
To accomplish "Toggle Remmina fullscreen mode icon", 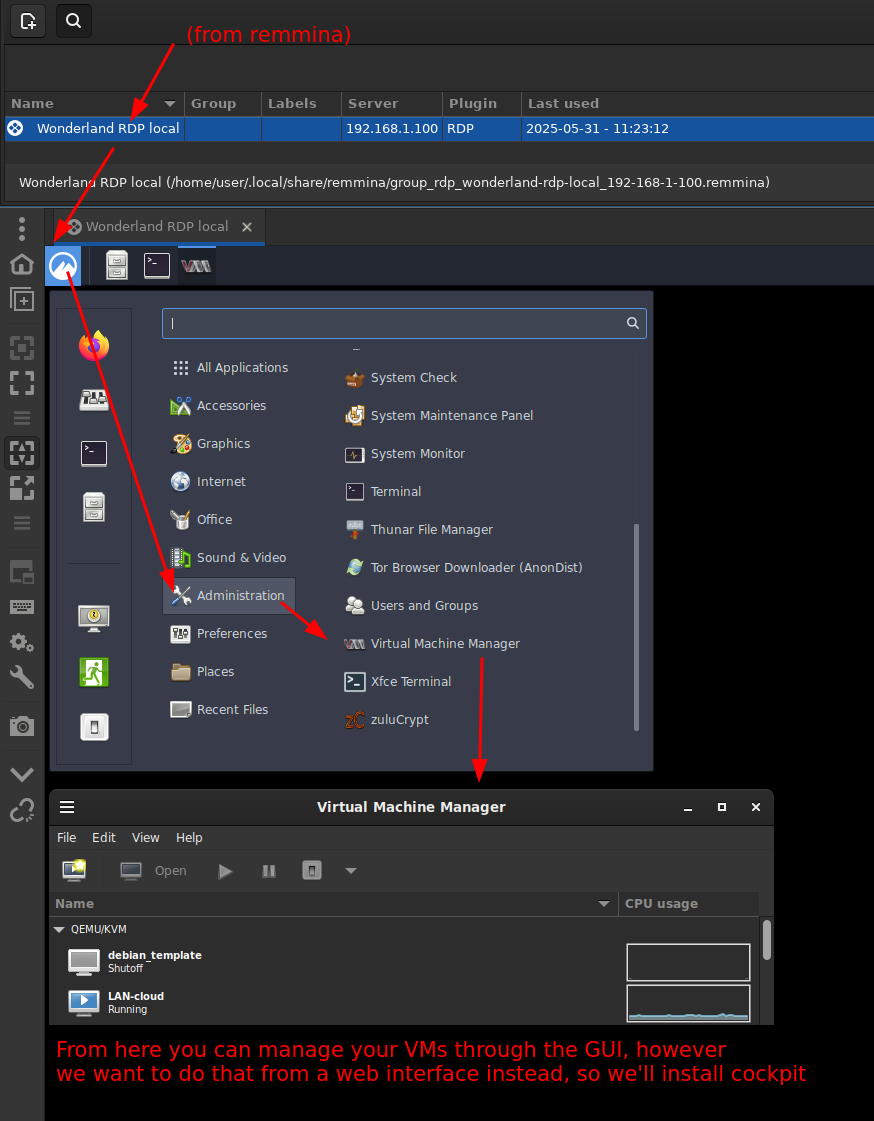I will [22, 382].
